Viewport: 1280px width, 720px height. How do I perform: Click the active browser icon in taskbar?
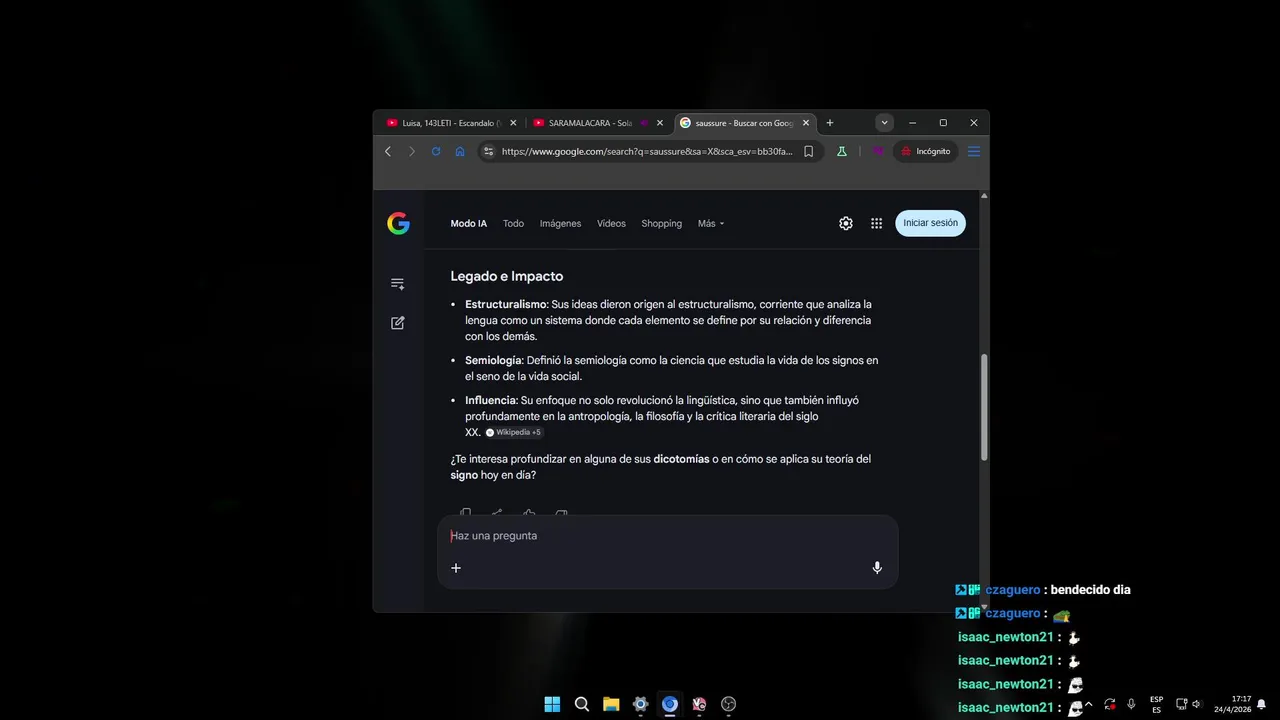pos(670,704)
